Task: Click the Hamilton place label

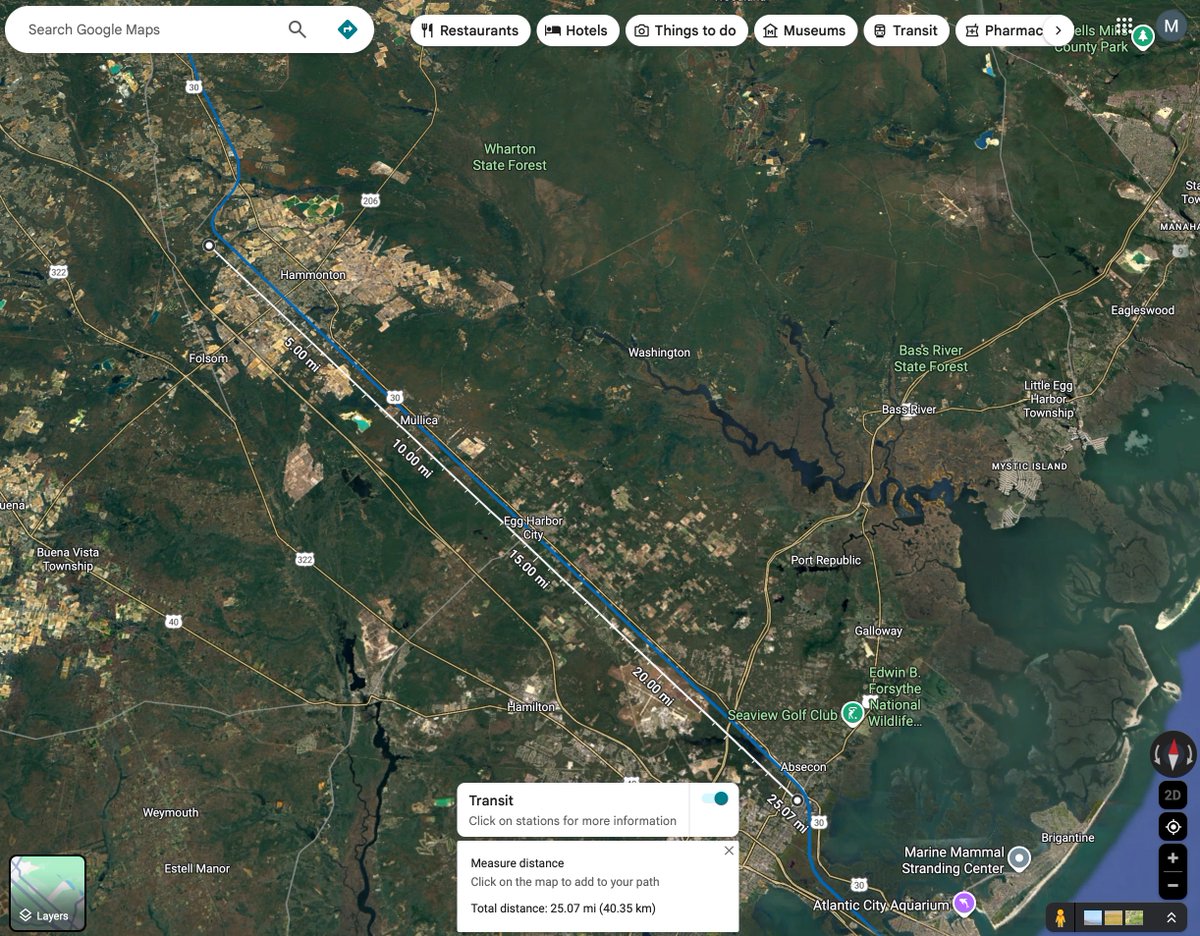Action: point(531,706)
